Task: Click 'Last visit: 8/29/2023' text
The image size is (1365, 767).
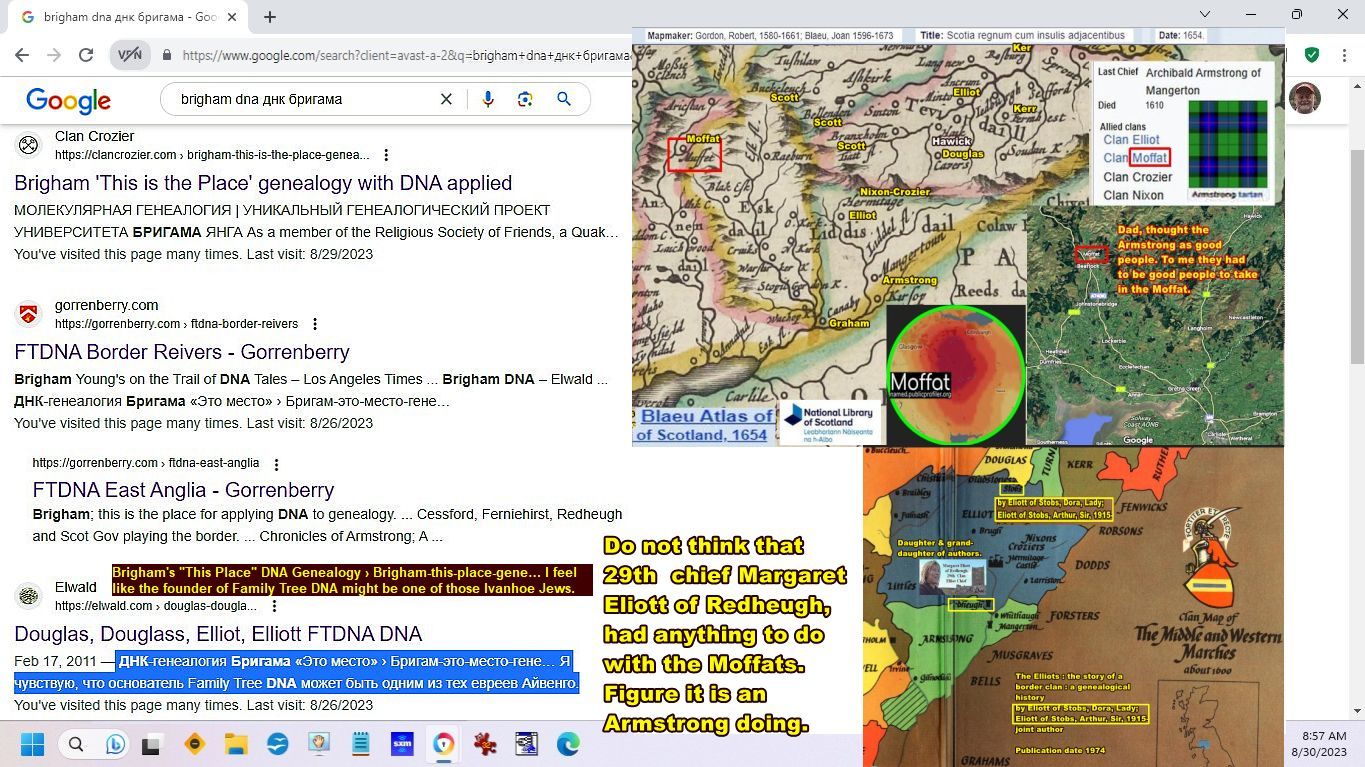Action: [309, 254]
